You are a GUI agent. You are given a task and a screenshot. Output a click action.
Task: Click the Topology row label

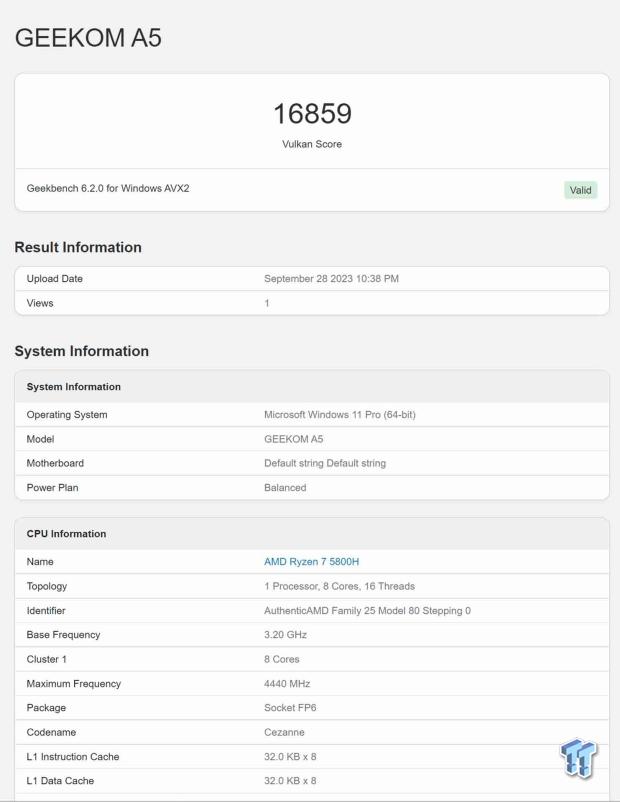(47, 586)
